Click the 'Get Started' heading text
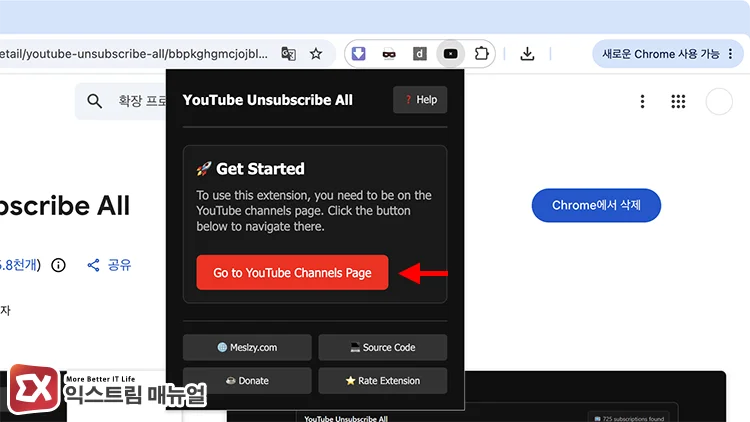 tap(260, 169)
